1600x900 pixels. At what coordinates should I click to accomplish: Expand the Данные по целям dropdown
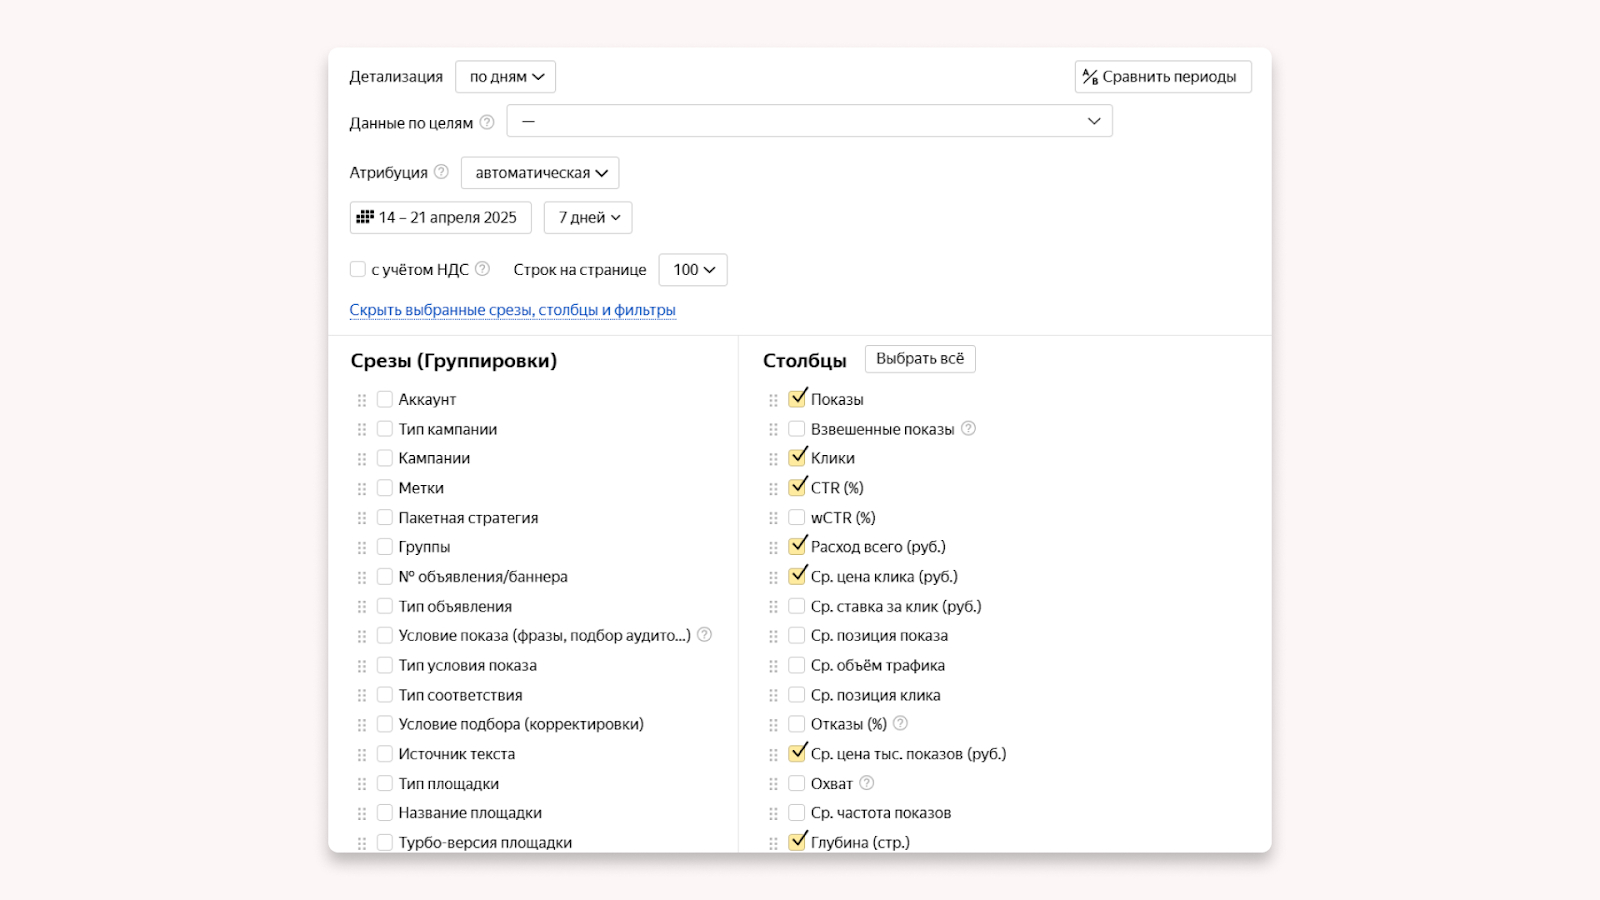pyautogui.click(x=809, y=121)
